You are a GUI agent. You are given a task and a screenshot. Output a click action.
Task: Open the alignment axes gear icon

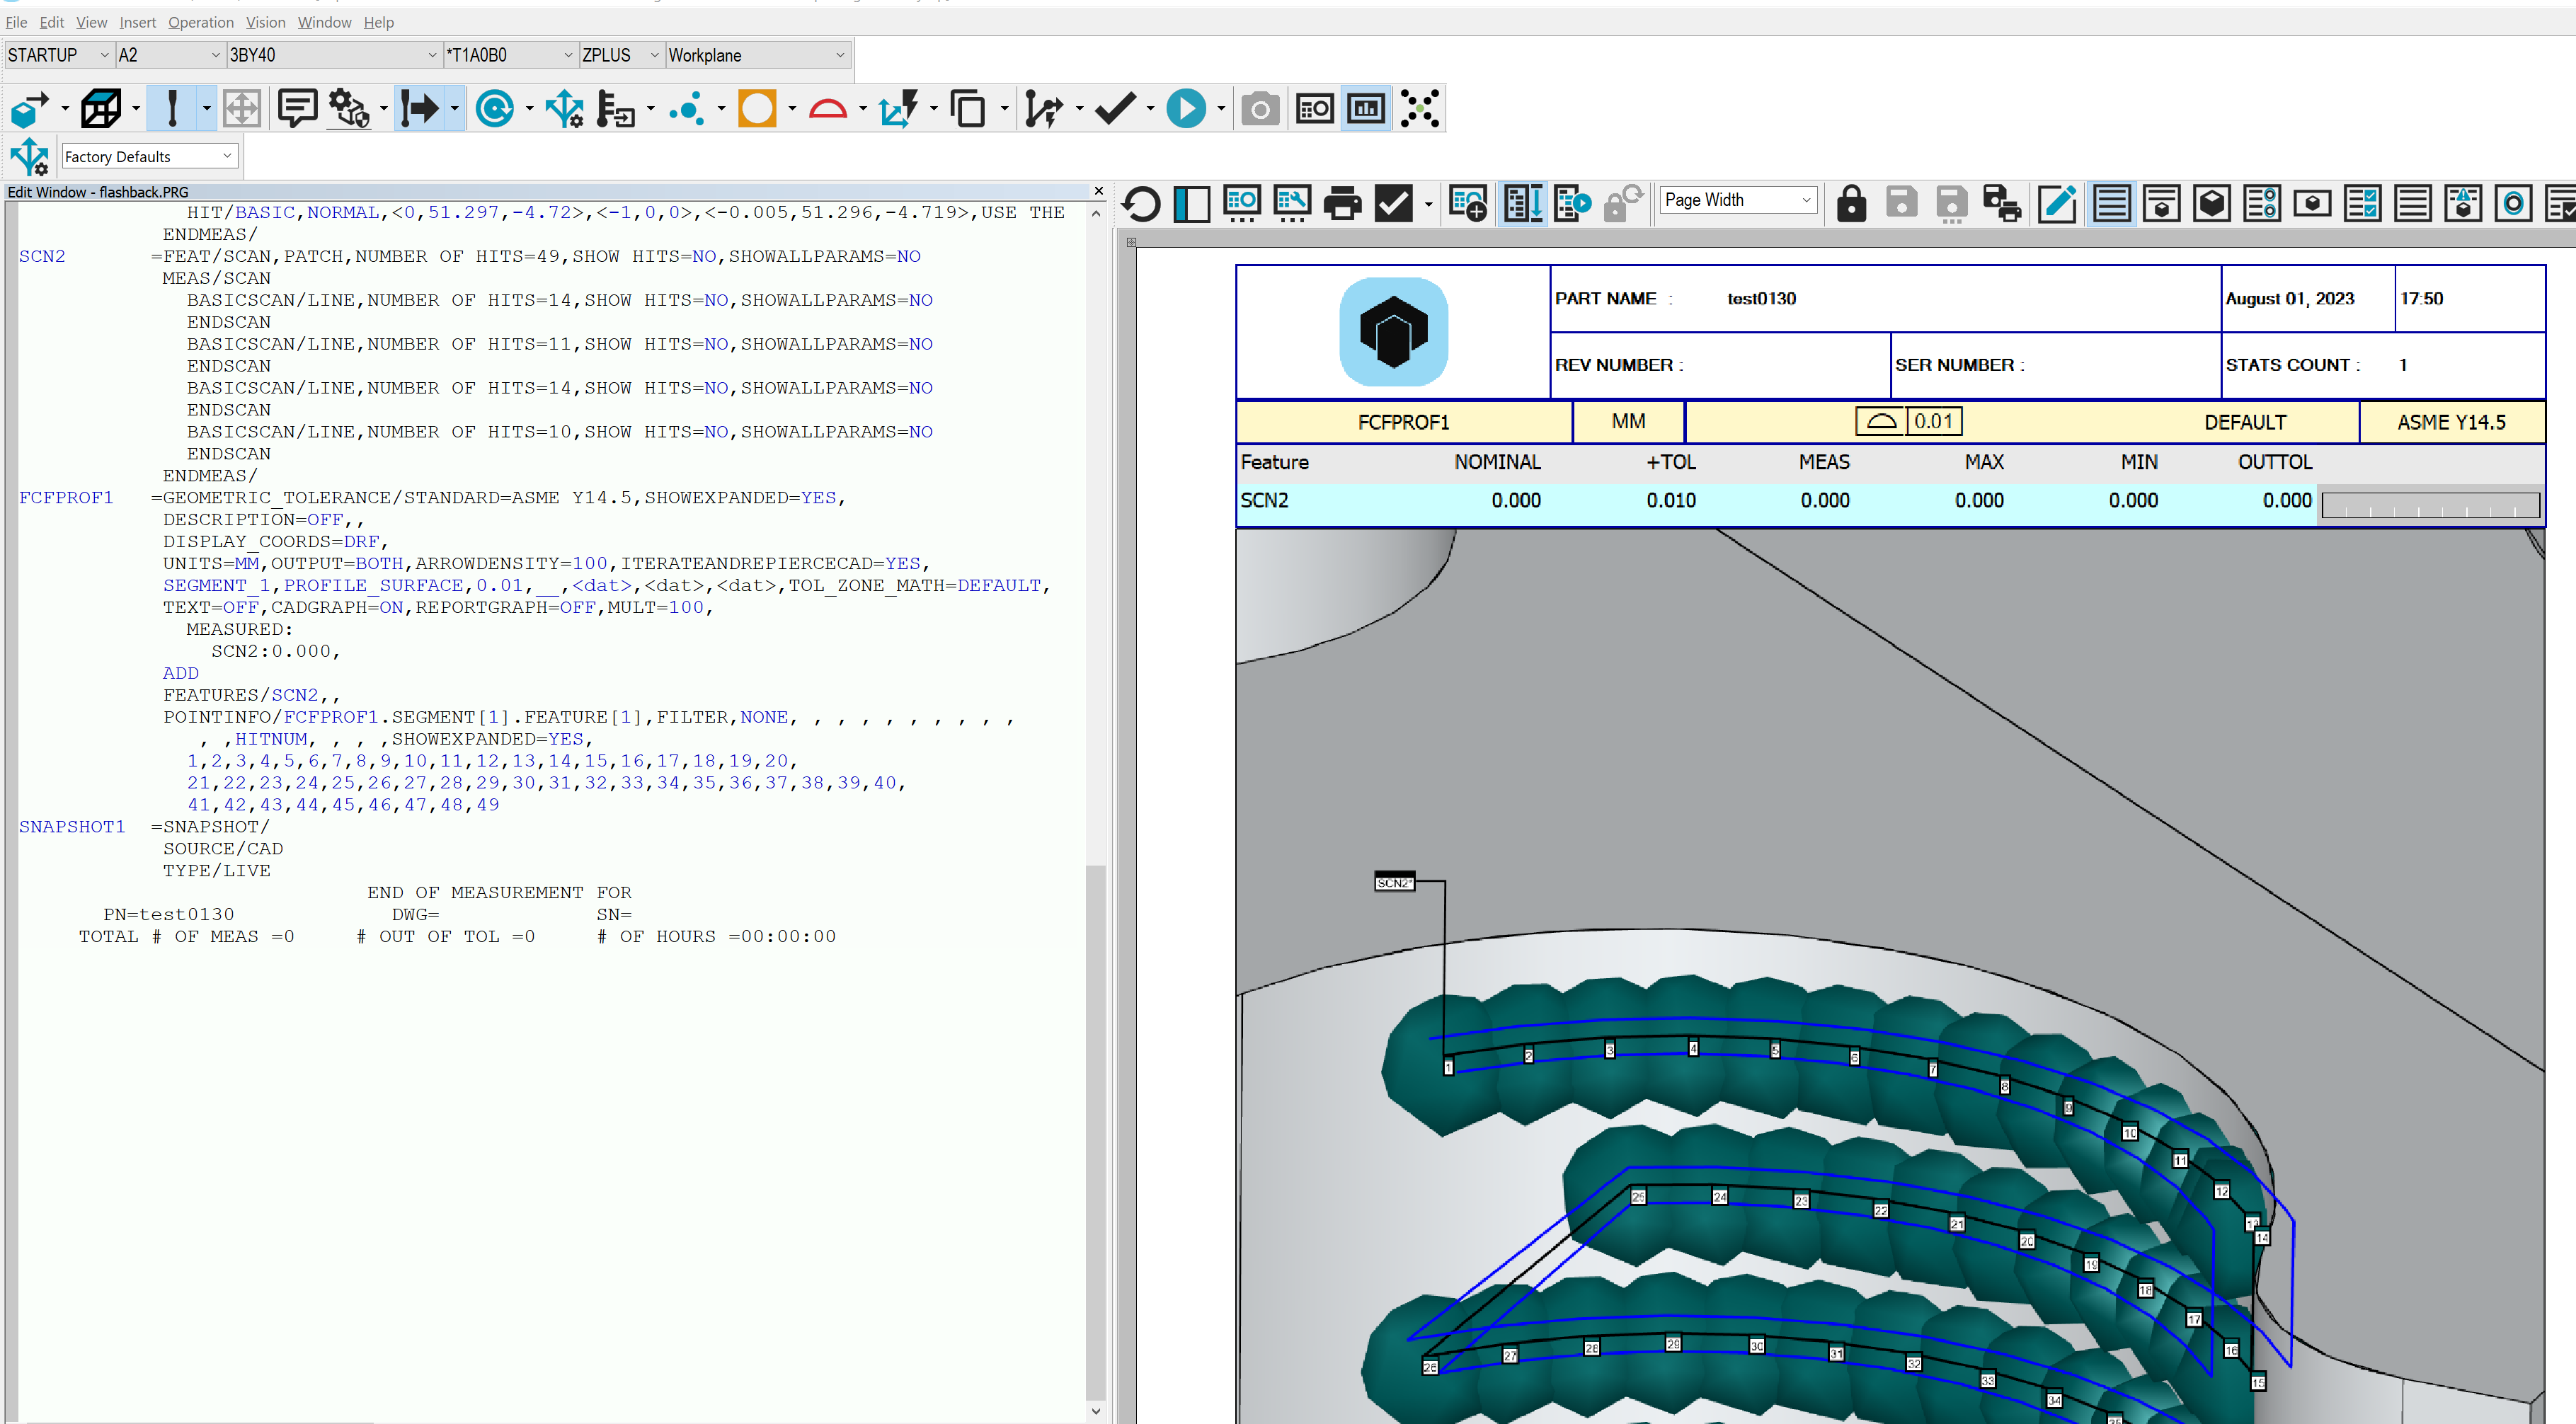565,108
